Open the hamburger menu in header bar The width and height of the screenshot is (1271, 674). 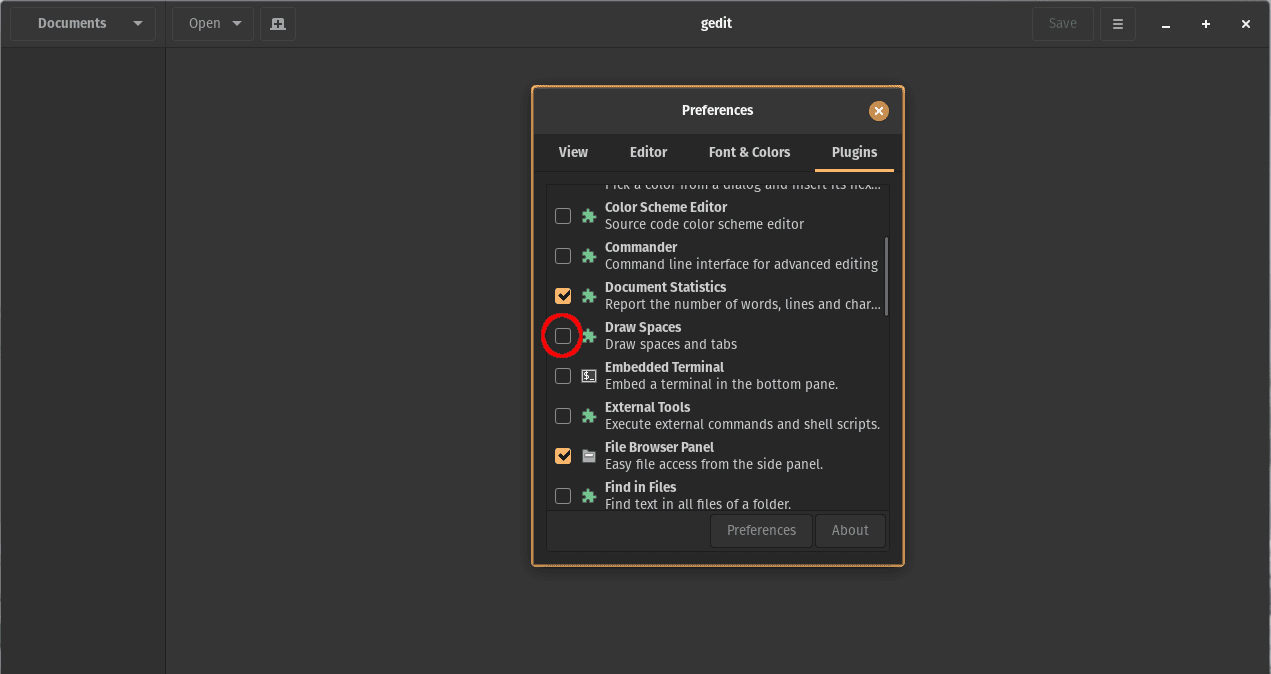point(1118,24)
